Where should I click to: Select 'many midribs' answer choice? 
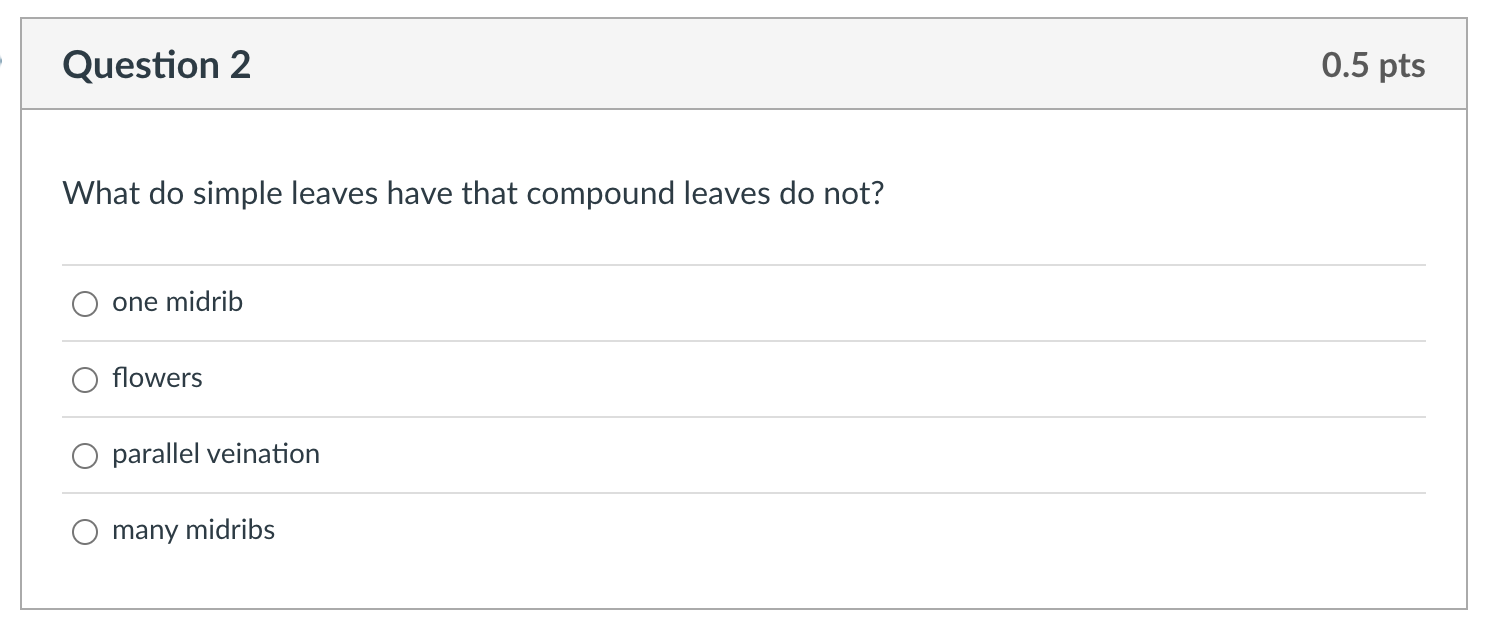[85, 531]
